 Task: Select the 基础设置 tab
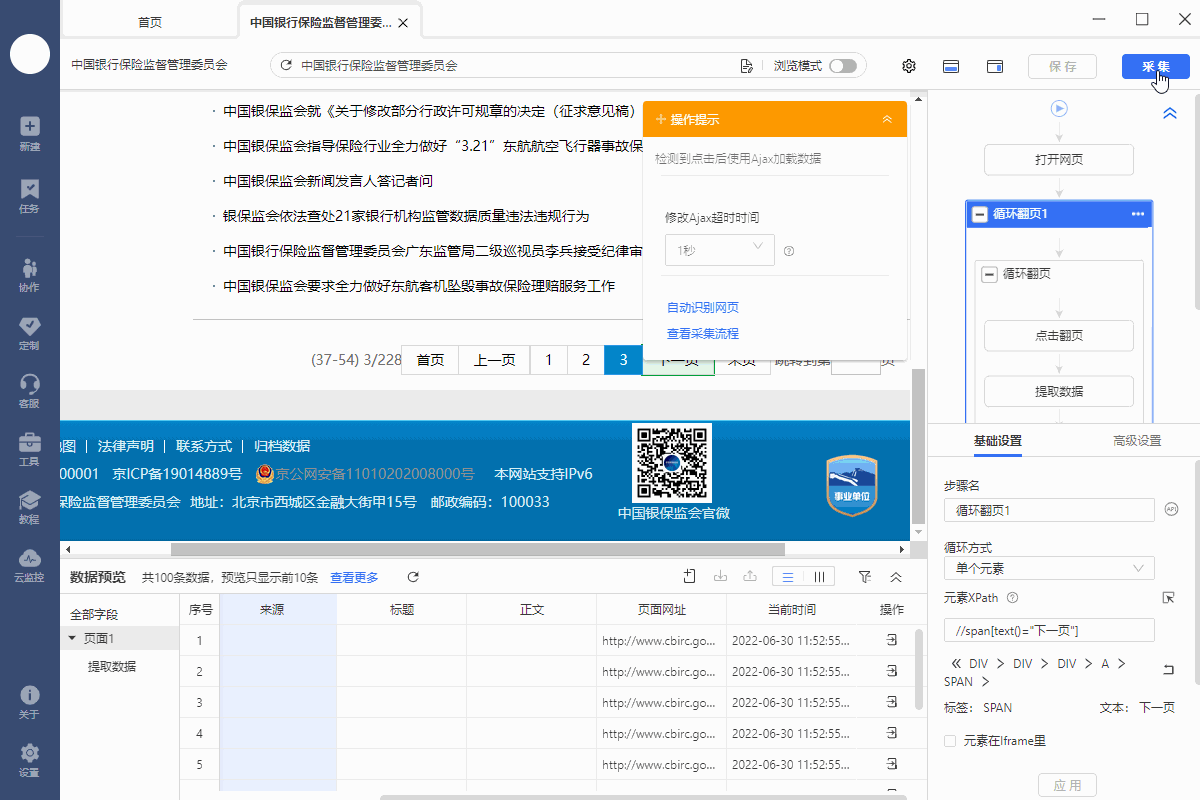(997, 441)
